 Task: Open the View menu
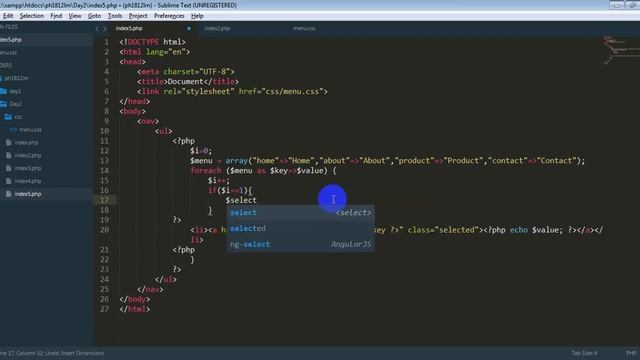click(75, 16)
